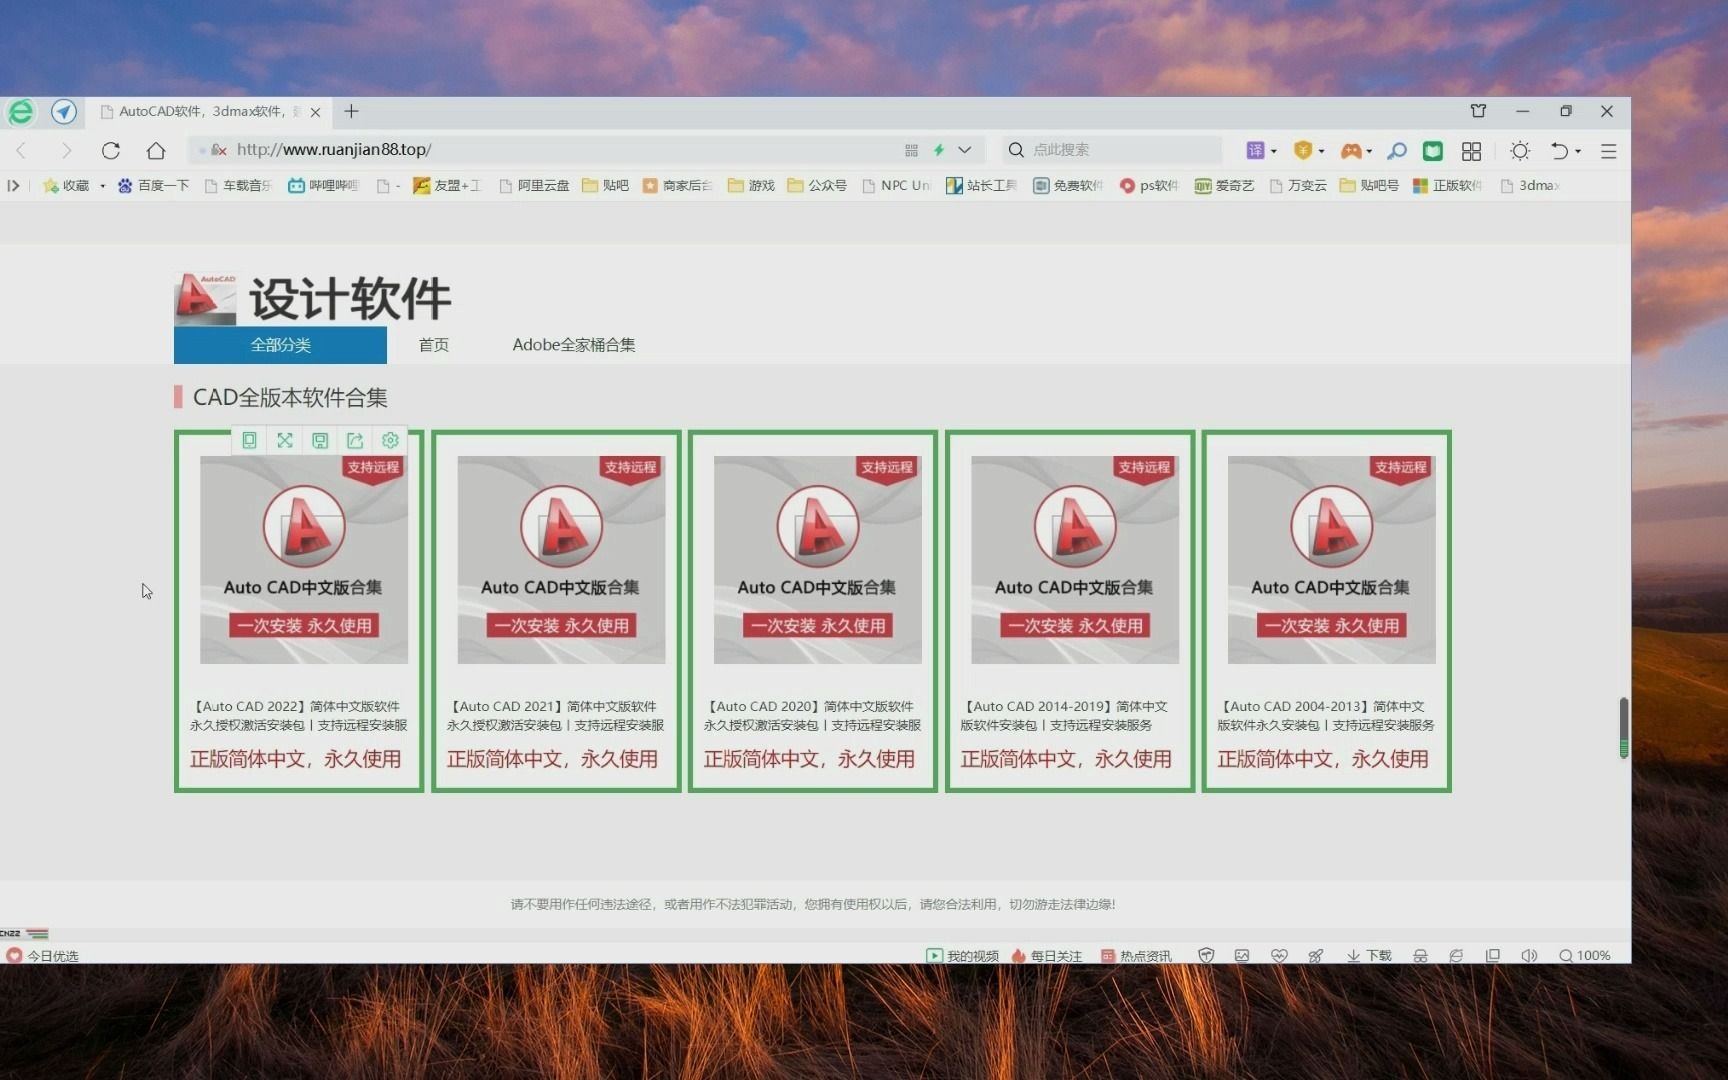Click the 设计软件 site logo
The height and width of the screenshot is (1080, 1728).
tap(313, 298)
